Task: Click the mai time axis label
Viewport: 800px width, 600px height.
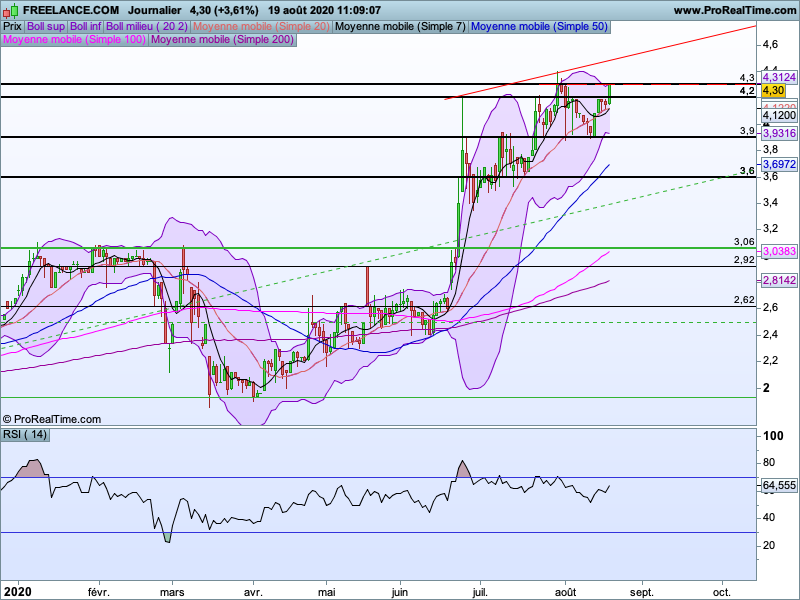Action: (327, 592)
